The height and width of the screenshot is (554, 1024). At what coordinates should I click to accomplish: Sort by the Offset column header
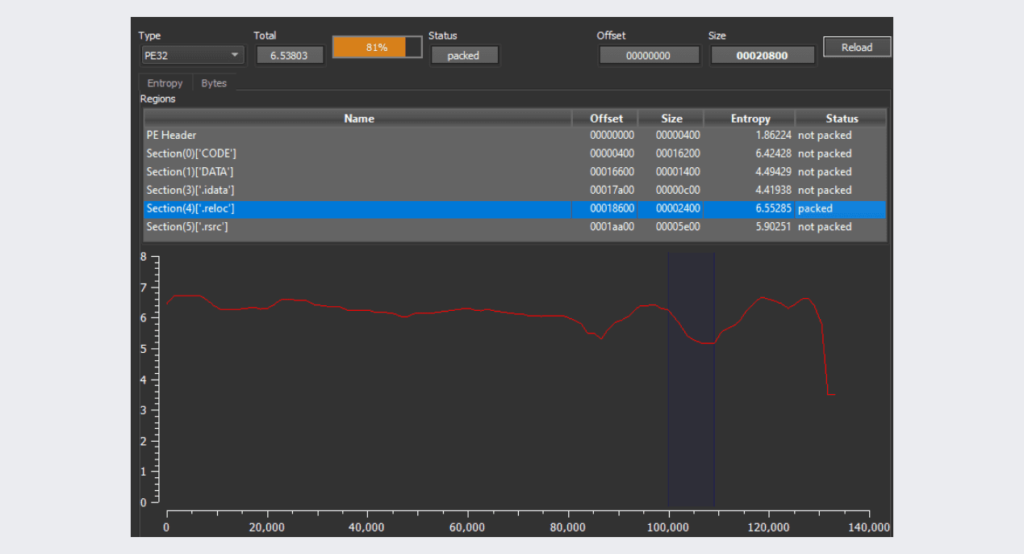point(605,118)
